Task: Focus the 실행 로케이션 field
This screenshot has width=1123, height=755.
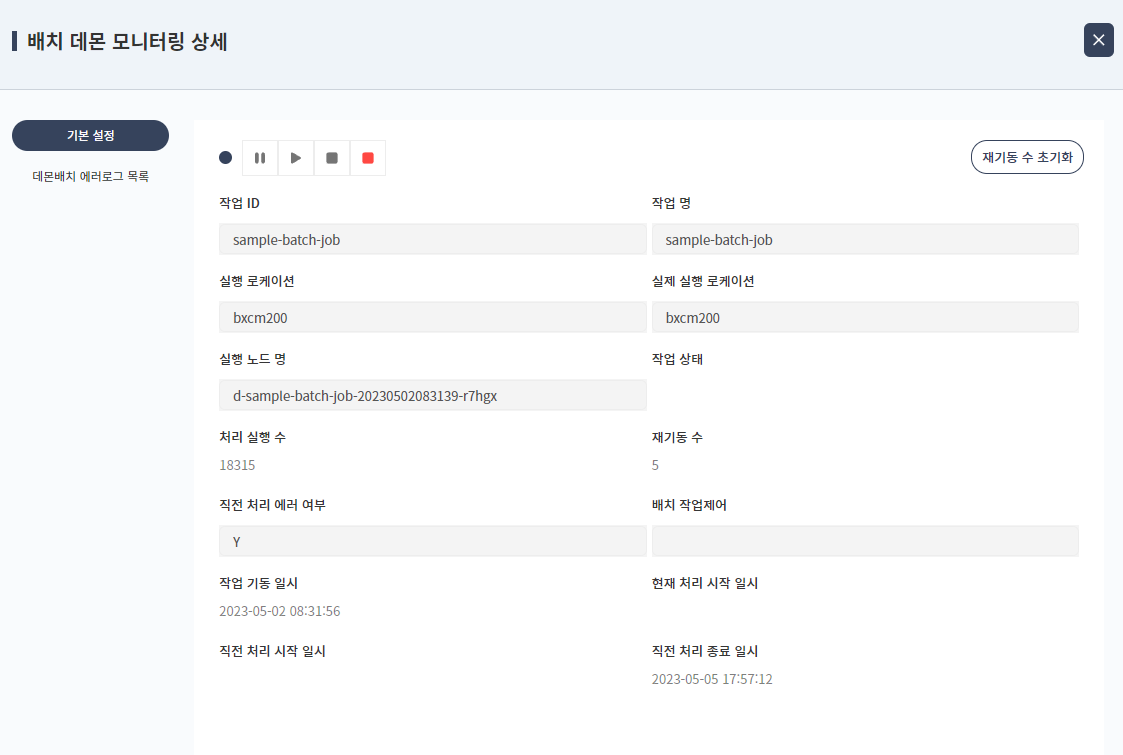Action: click(x=432, y=318)
